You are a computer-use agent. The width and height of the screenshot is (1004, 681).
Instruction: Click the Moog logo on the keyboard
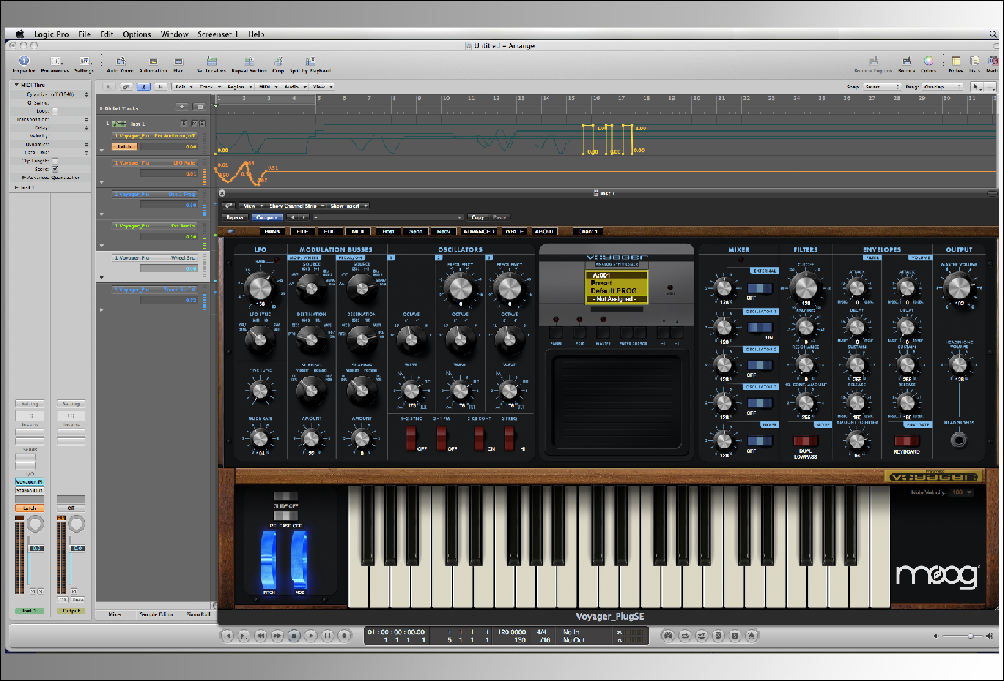[939, 575]
